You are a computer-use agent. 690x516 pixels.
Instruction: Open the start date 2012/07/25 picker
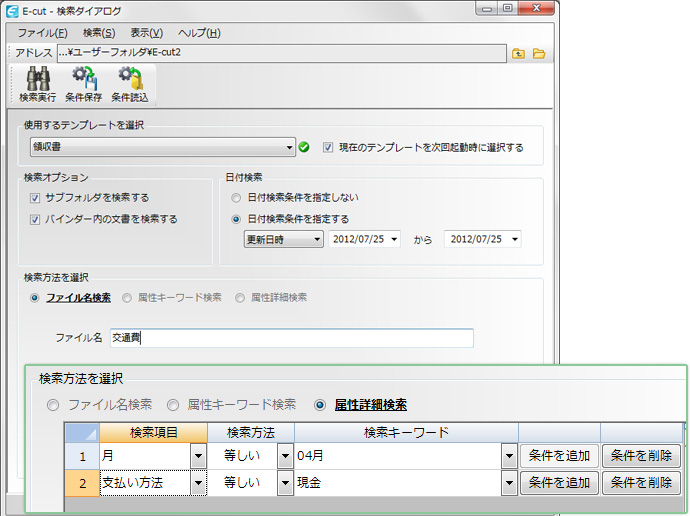point(394,239)
